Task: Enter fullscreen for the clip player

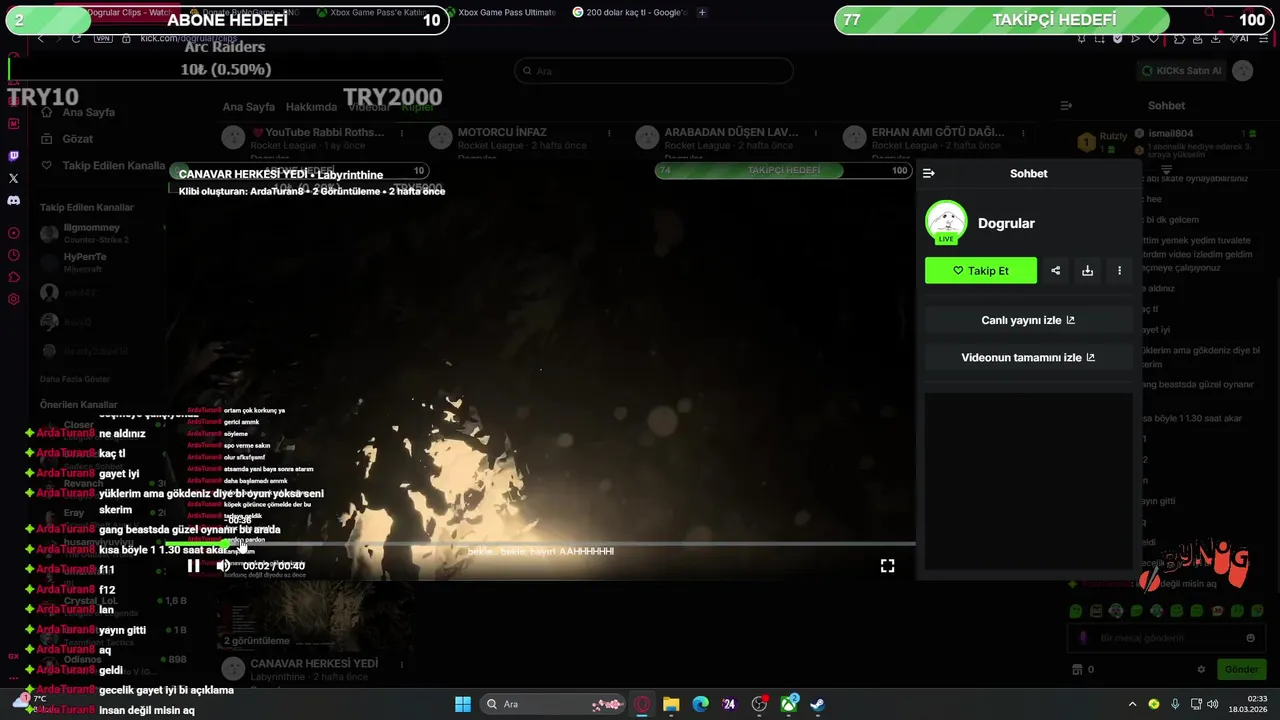Action: [887, 566]
